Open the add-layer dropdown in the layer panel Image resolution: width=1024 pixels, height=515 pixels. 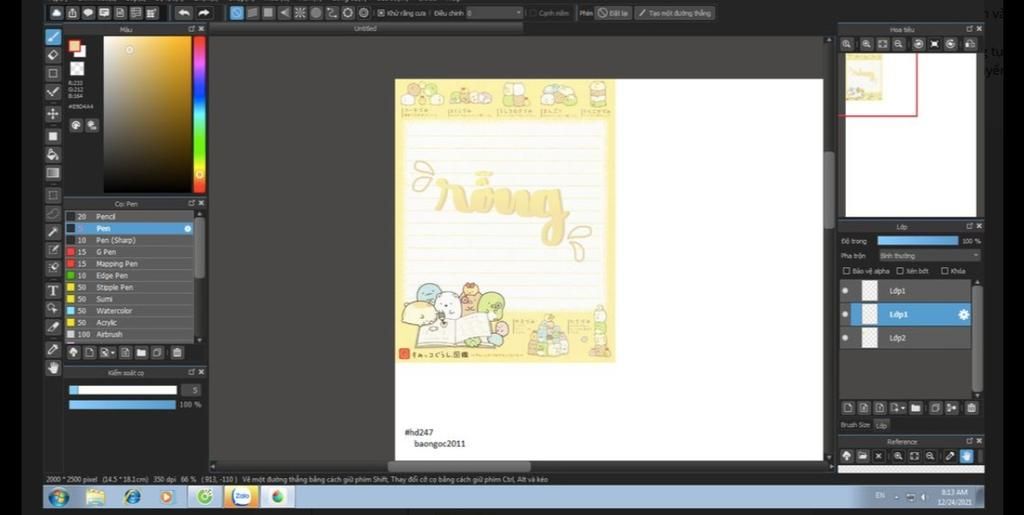(x=898, y=408)
